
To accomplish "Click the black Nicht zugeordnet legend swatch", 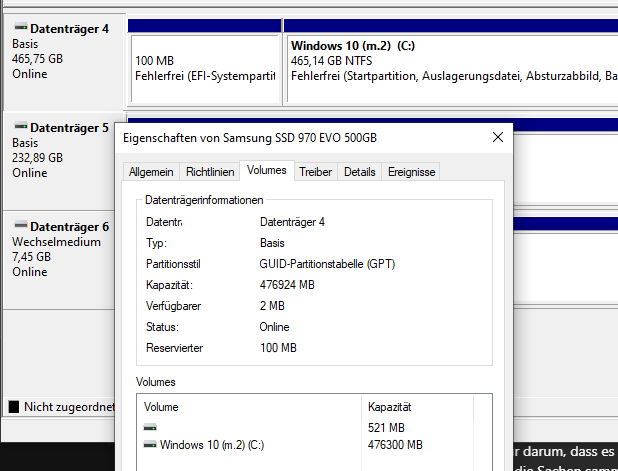I will tap(14, 407).
